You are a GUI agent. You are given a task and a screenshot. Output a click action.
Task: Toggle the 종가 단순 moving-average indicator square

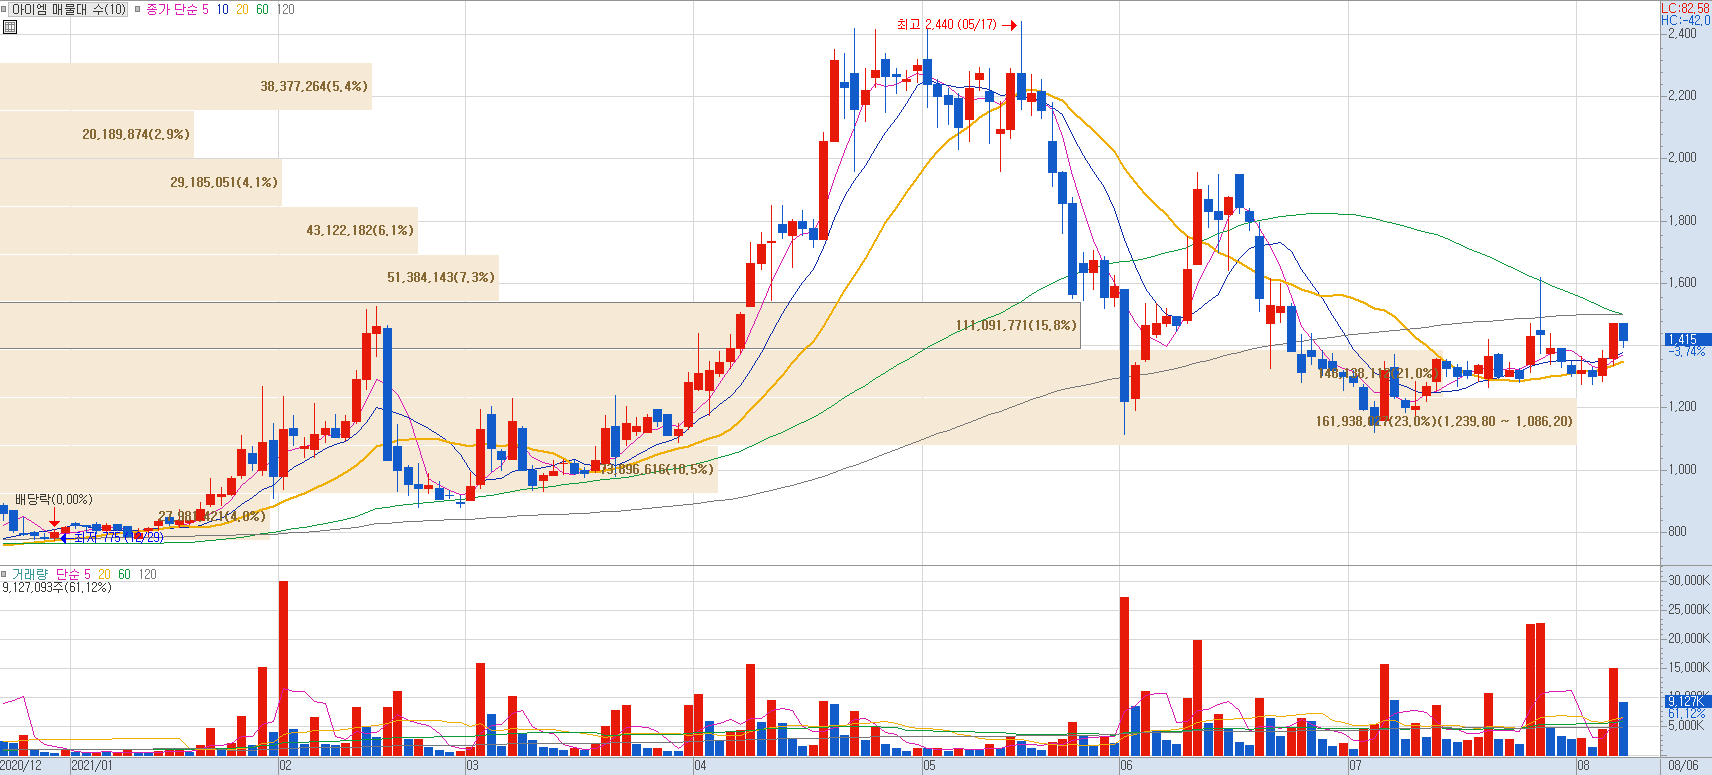tap(138, 9)
